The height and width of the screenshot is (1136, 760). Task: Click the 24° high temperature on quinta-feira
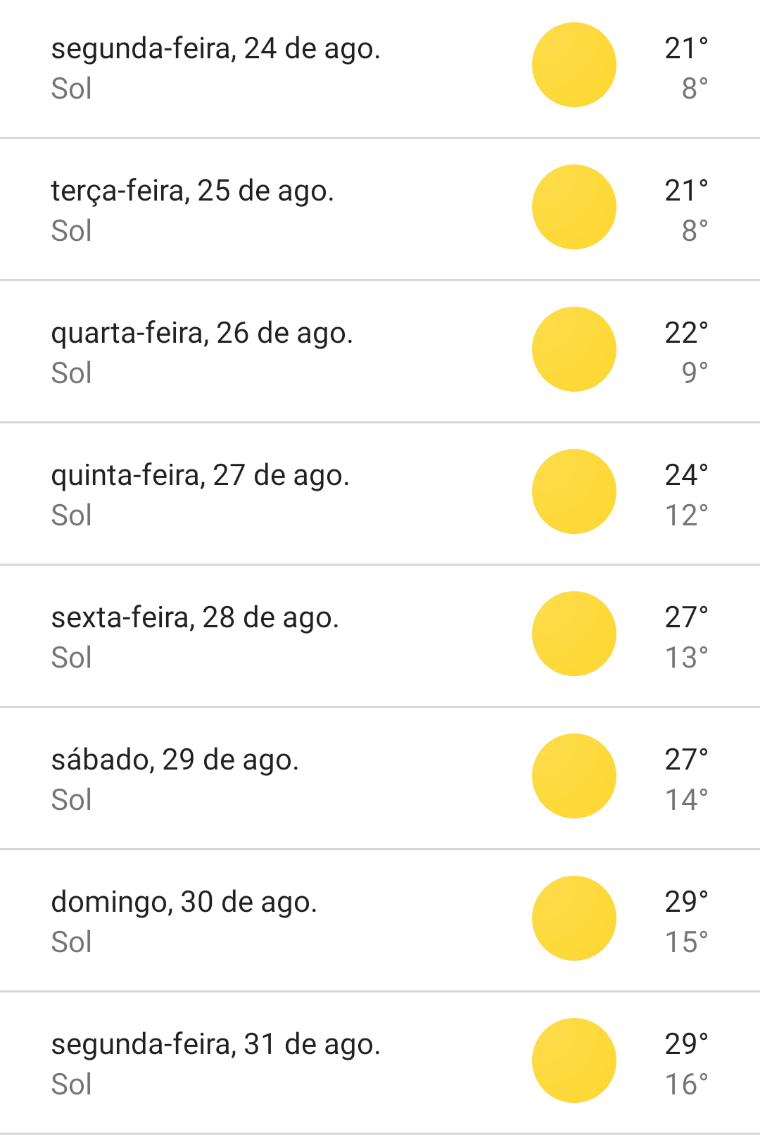686,474
